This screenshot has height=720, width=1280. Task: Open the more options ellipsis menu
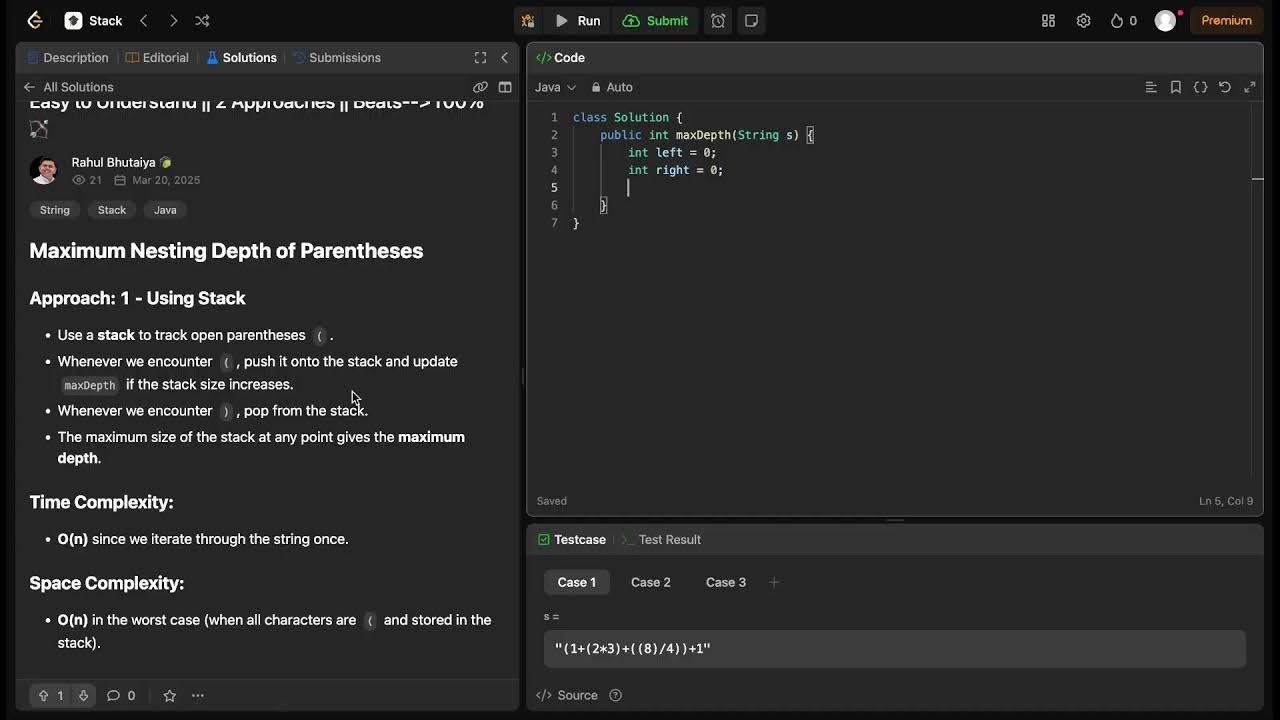coord(198,695)
